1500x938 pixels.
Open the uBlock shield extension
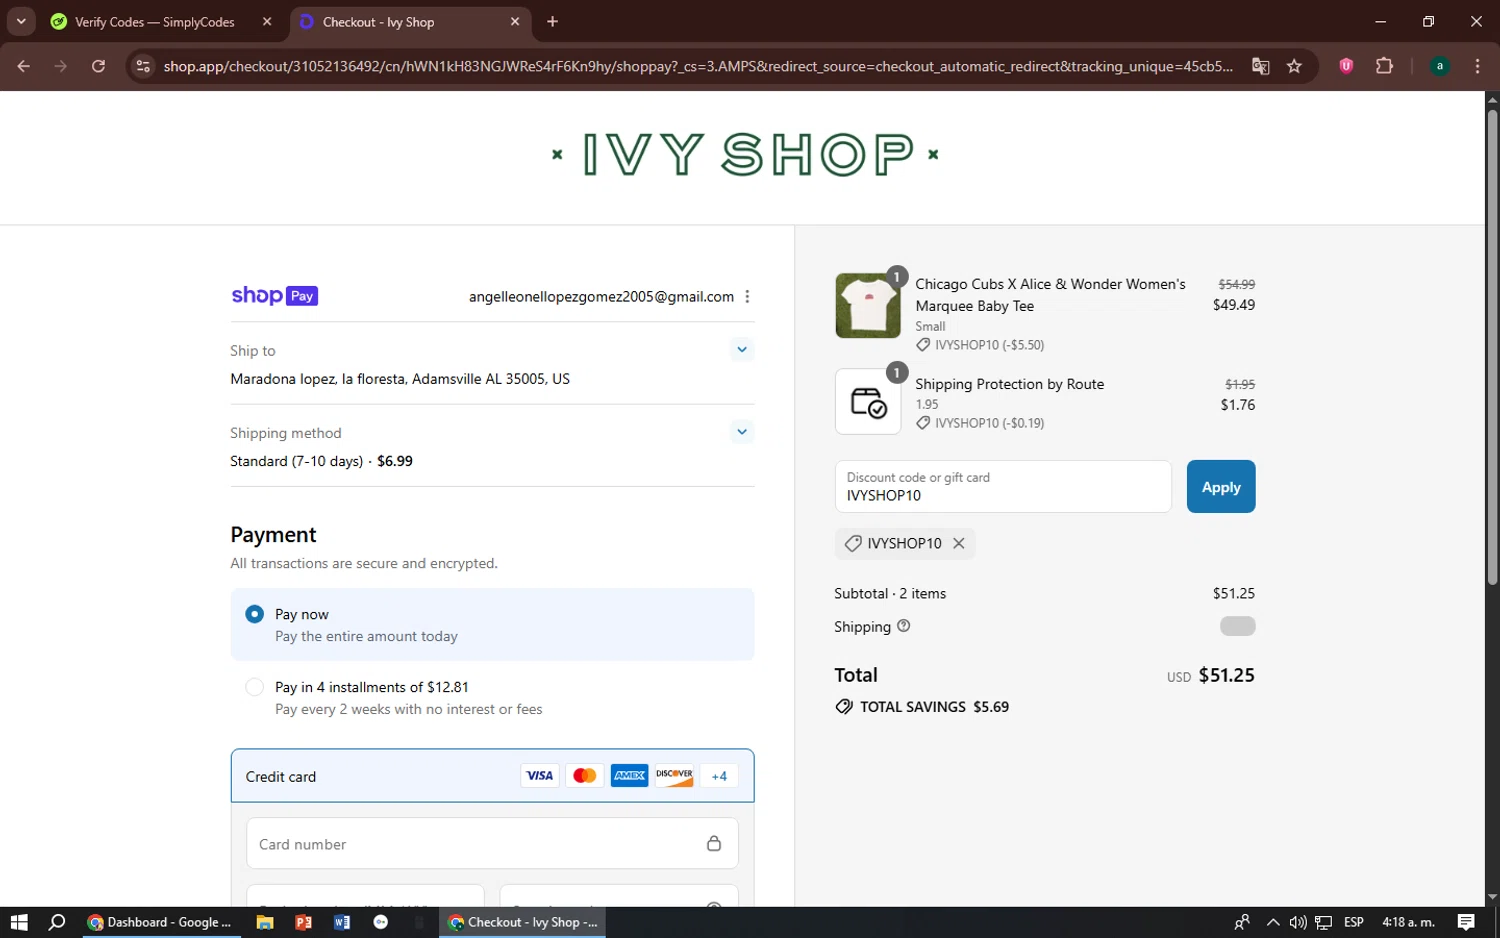point(1346,66)
